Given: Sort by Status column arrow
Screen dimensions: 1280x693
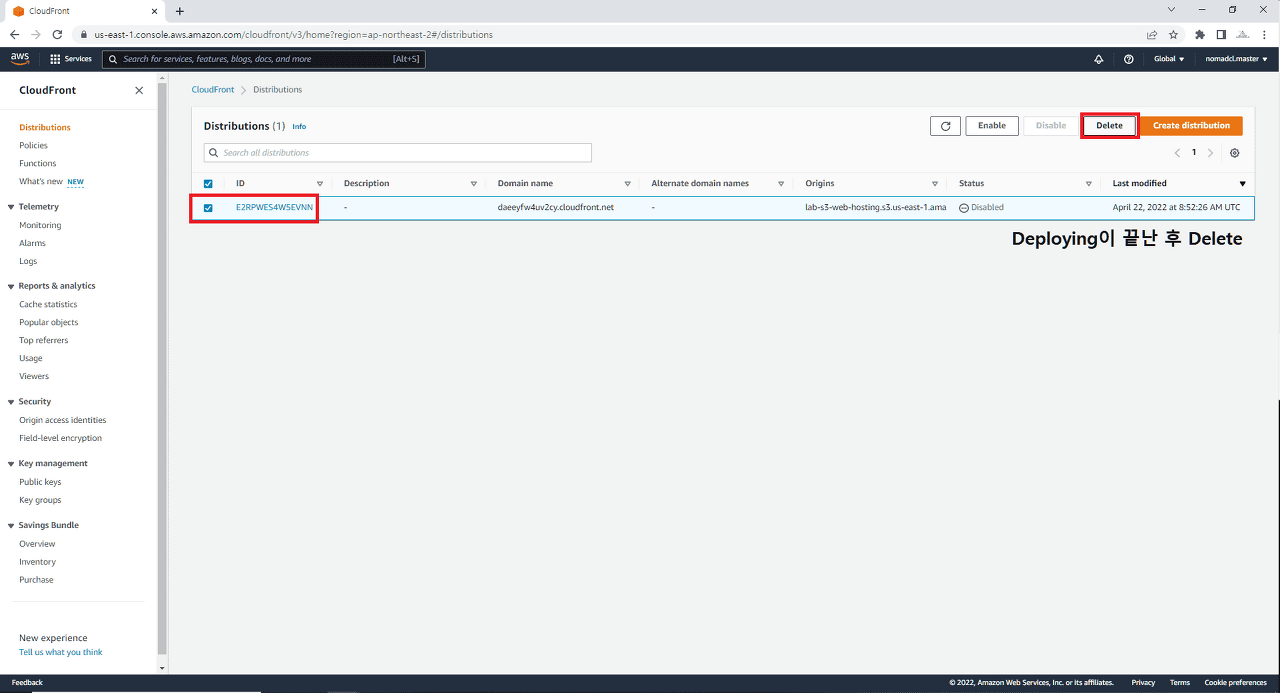Looking at the screenshot, I should click(x=1088, y=184).
